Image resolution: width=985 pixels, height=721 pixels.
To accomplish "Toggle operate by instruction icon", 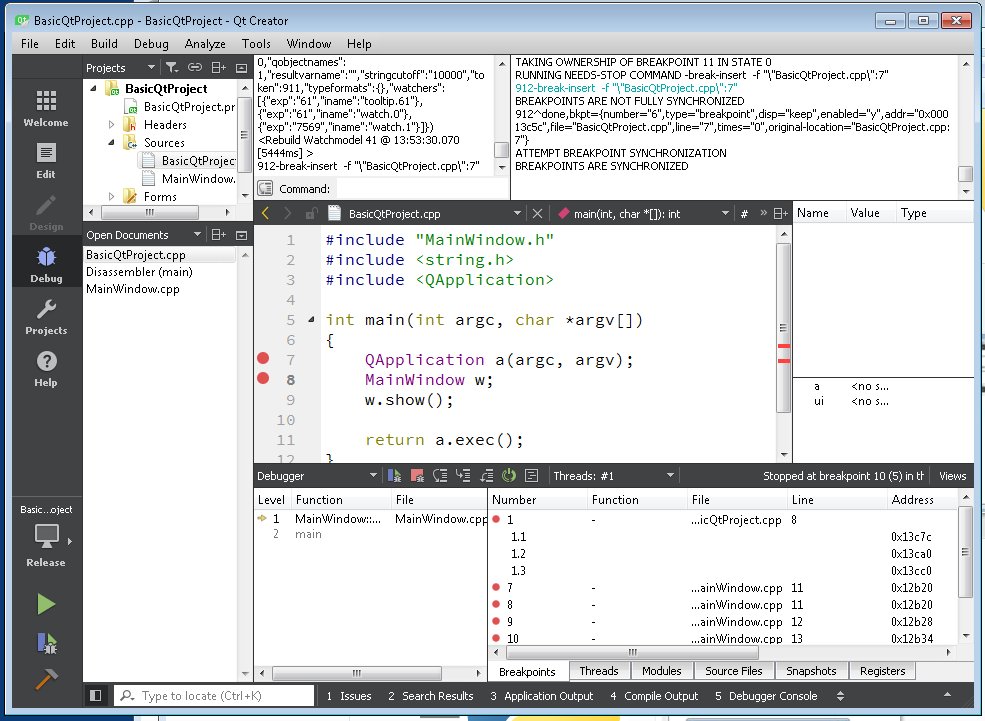I will click(531, 475).
